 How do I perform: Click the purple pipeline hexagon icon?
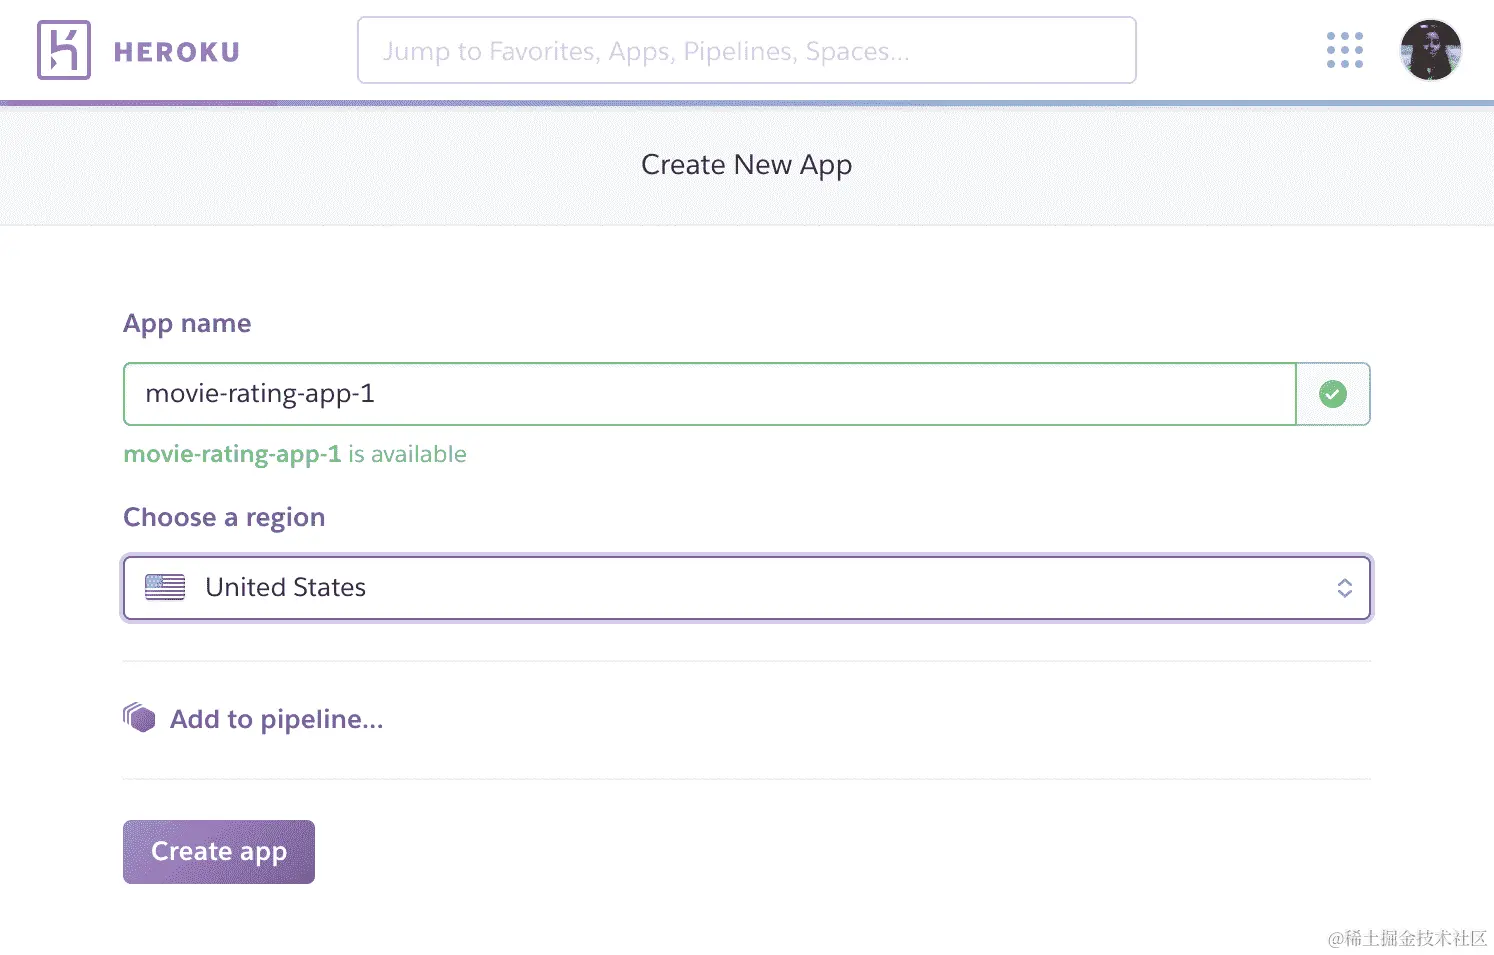tap(140, 718)
